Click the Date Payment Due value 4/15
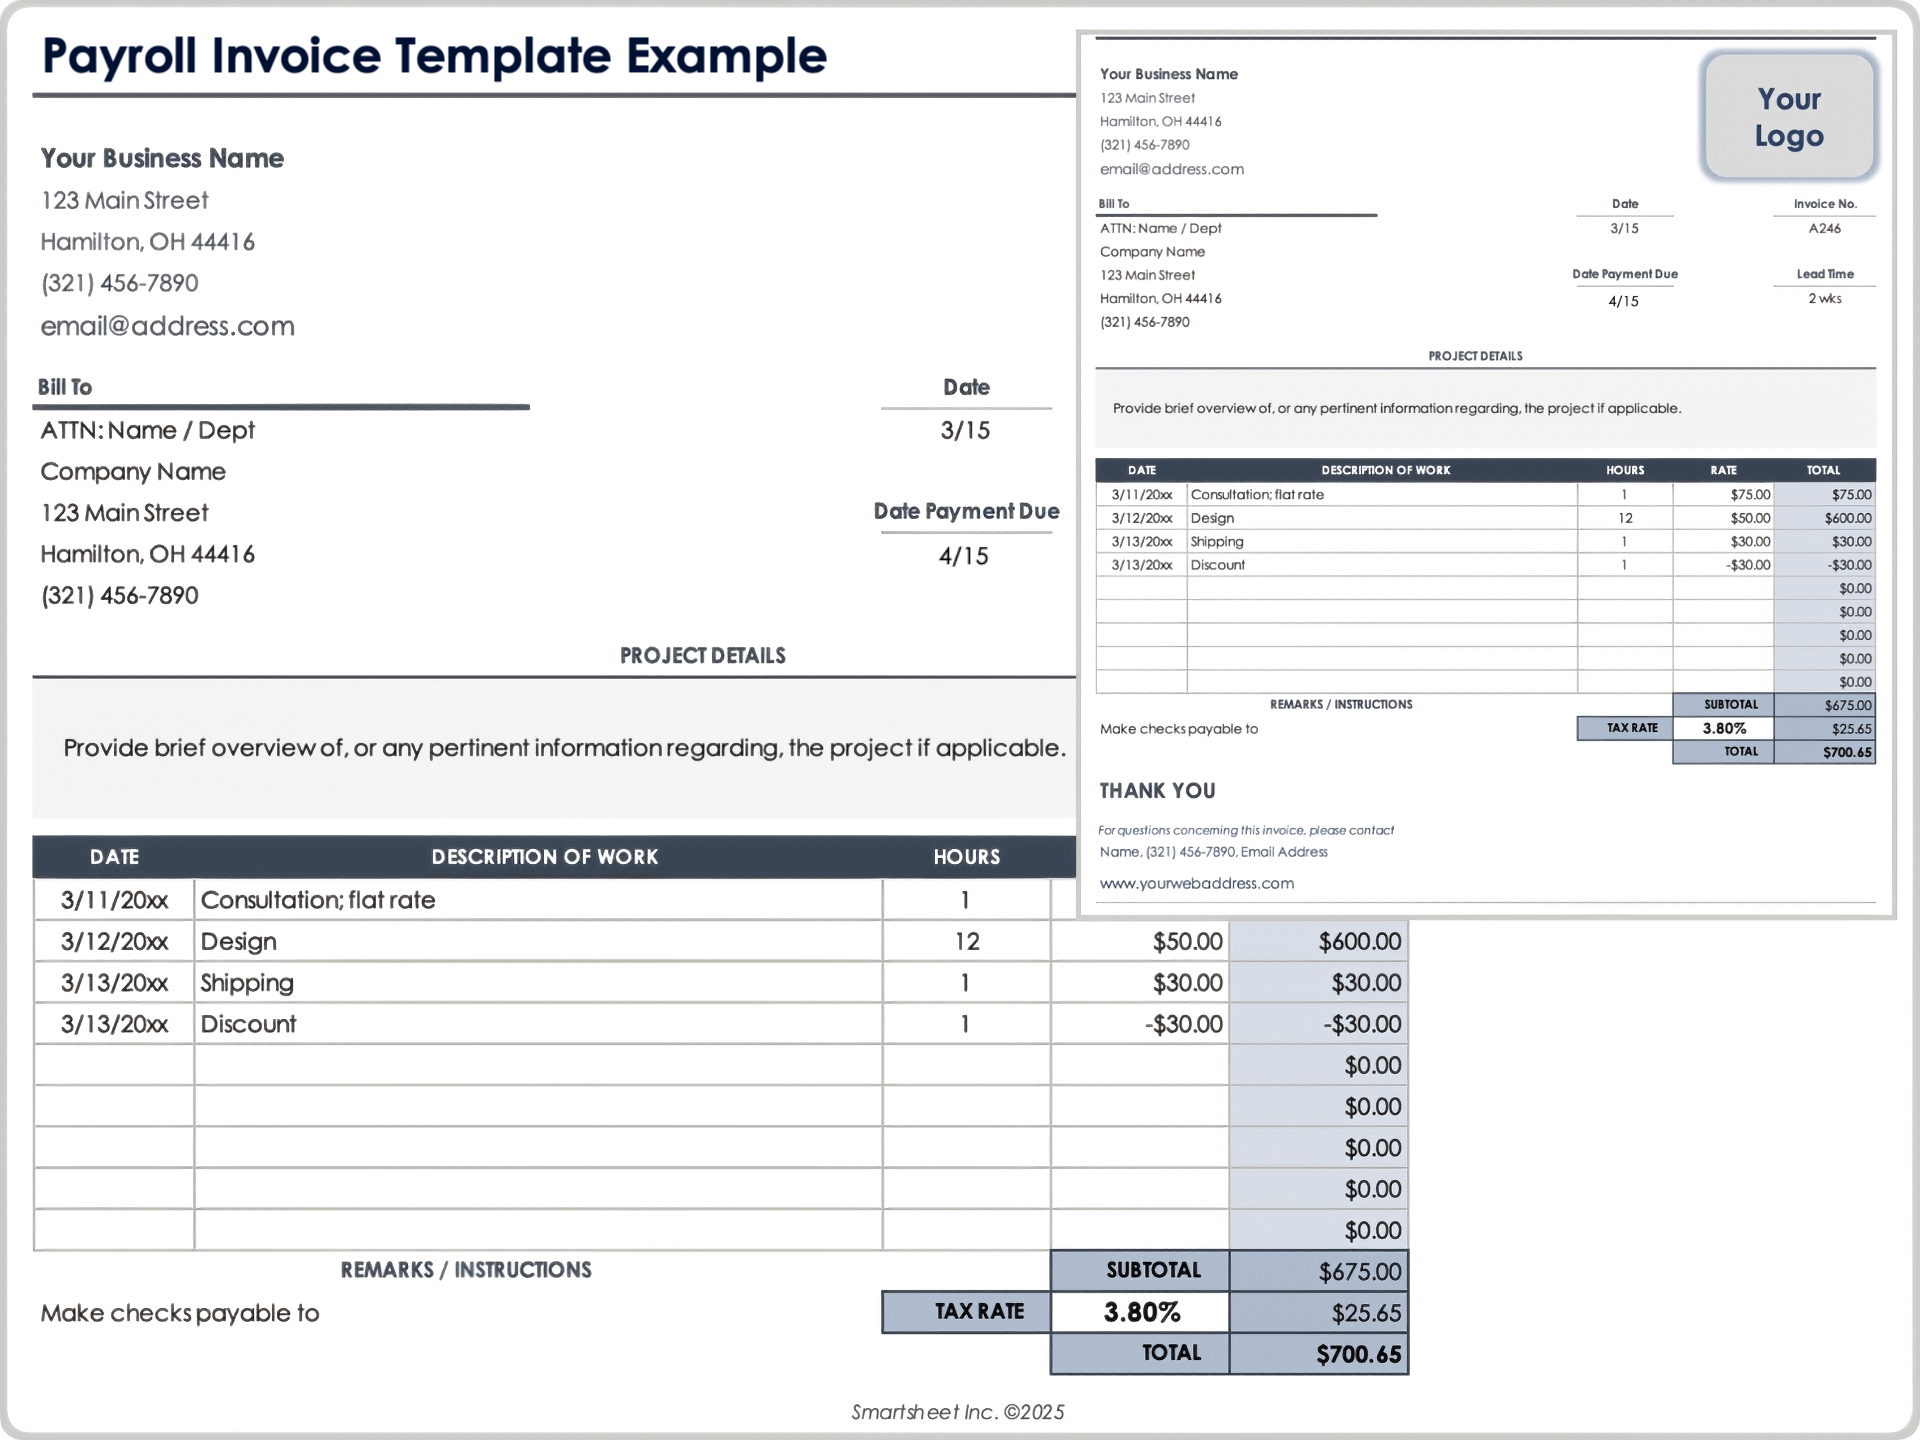Viewport: 1920px width, 1440px height. [x=965, y=556]
